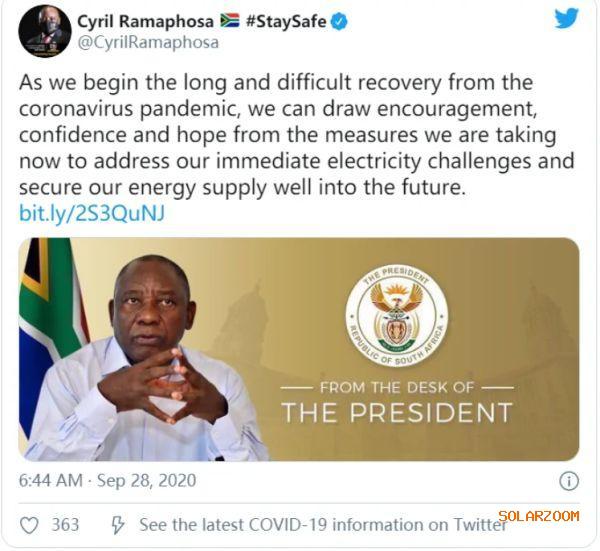Click the 6:44 AM Sep 28, 2020 timestamp
The height and width of the screenshot is (551, 600).
[x=107, y=481]
